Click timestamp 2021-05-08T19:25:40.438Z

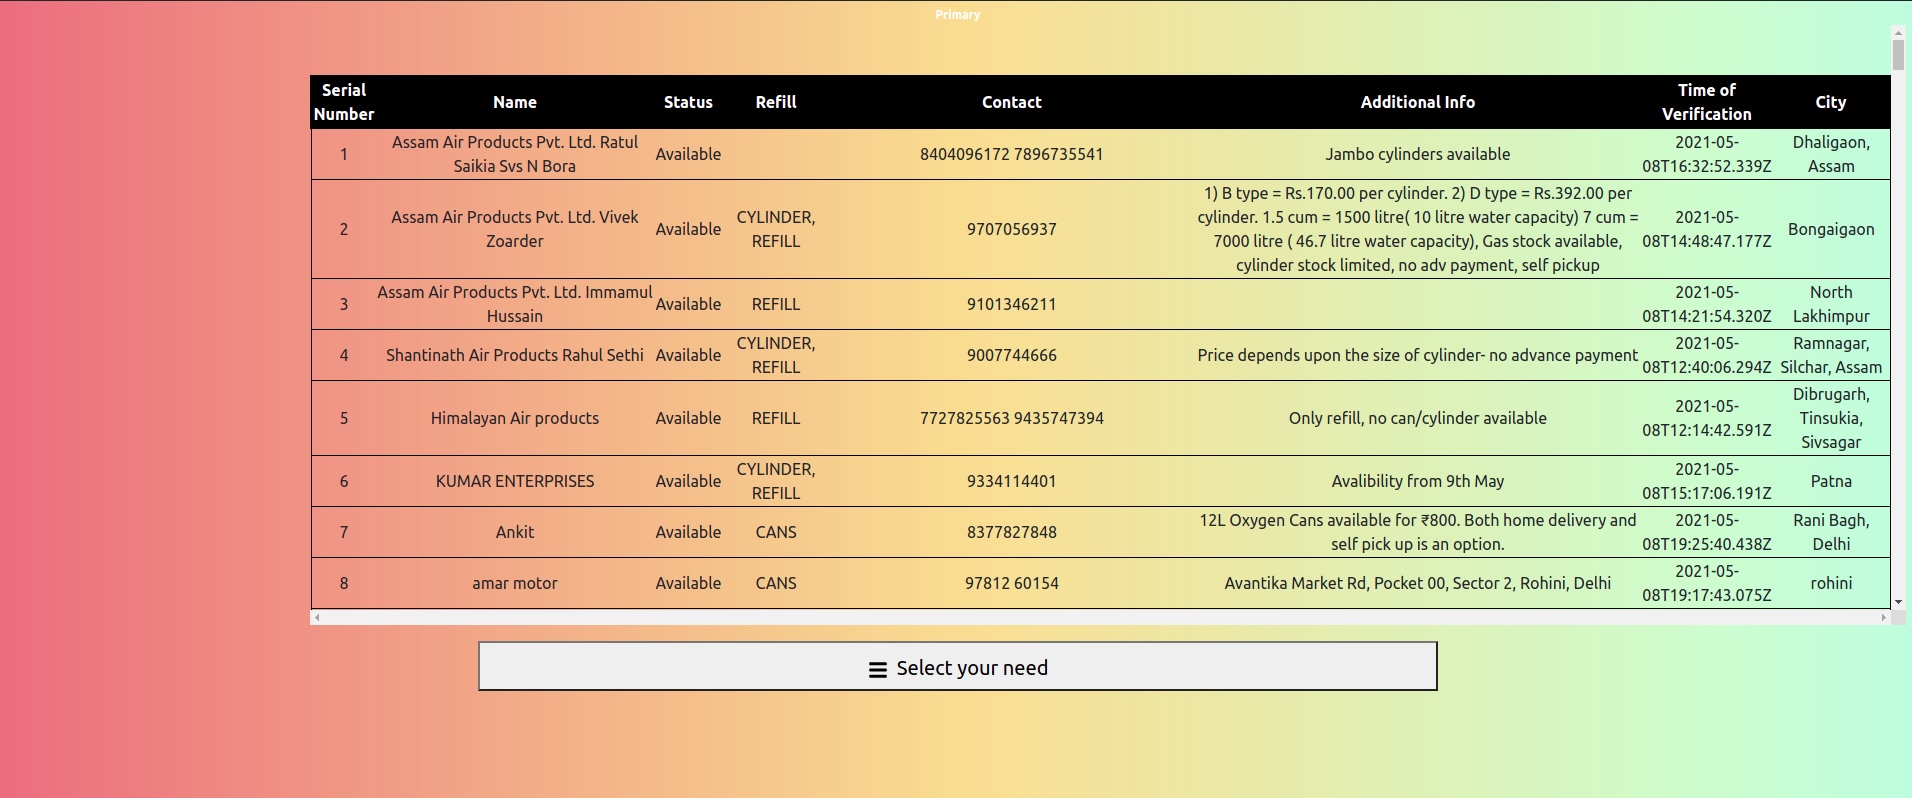click(x=1706, y=532)
